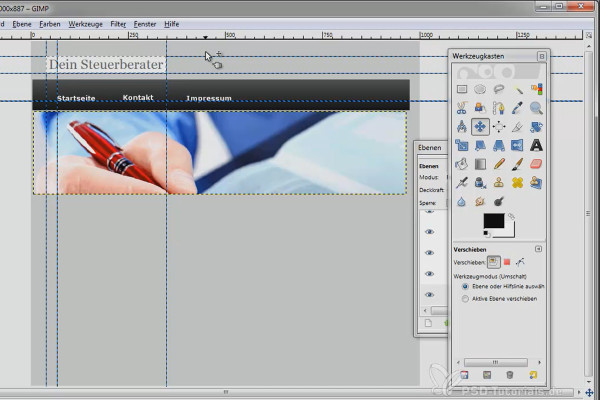Pick the Text tool (letter A)
Screen dimensions: 600x400
click(x=537, y=145)
